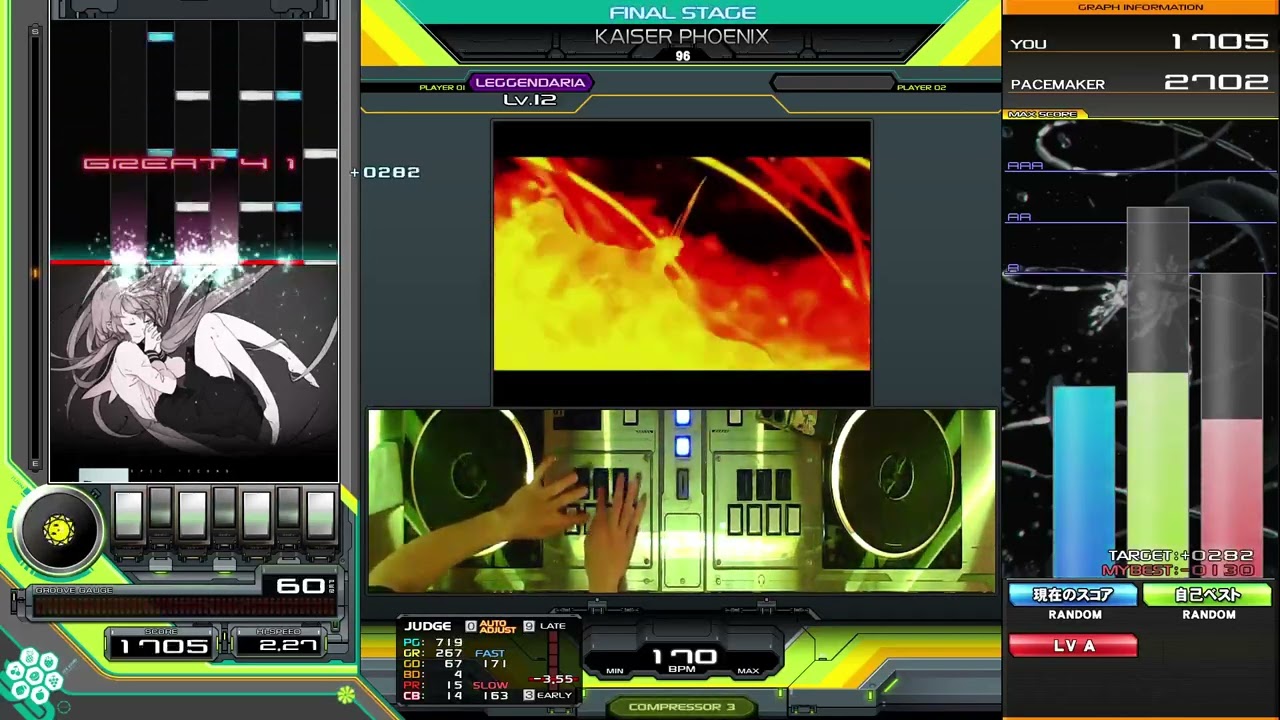Click the PR count 15

(x=455, y=685)
